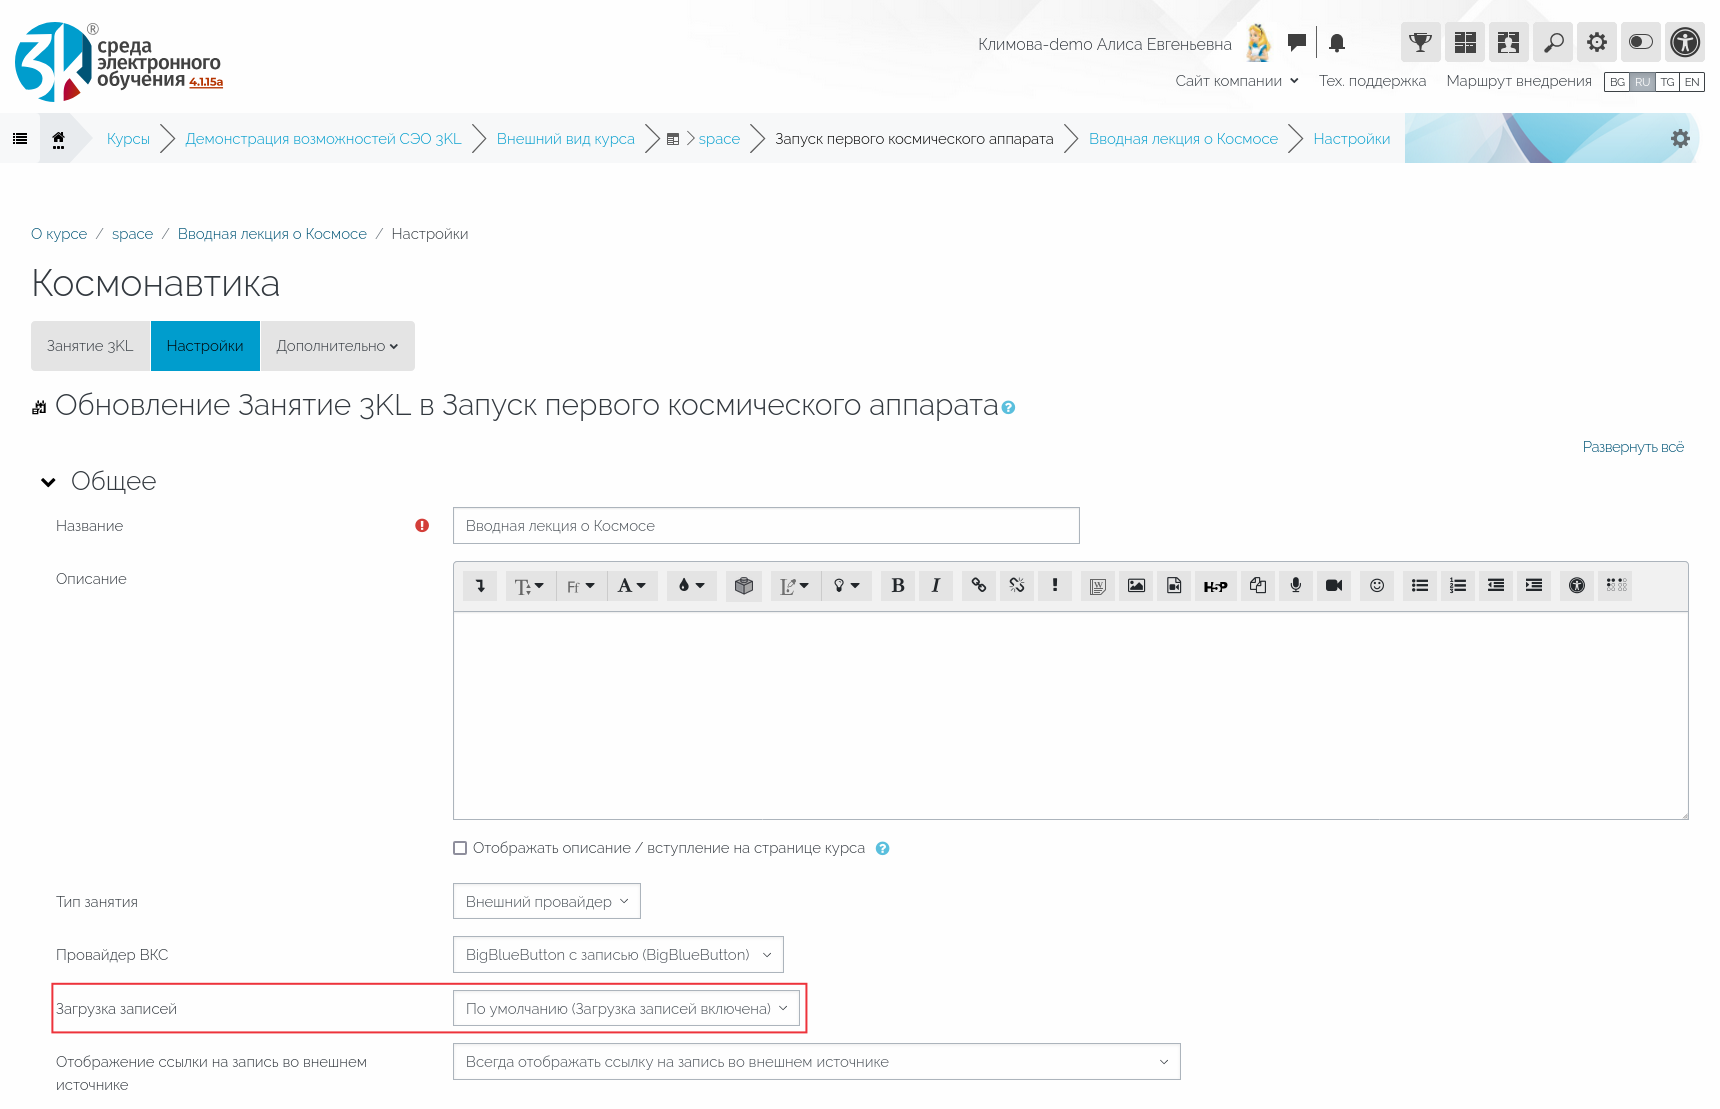The width and height of the screenshot is (1720, 1109).
Task: Open achievements trophy icon in header
Action: coord(1420,43)
